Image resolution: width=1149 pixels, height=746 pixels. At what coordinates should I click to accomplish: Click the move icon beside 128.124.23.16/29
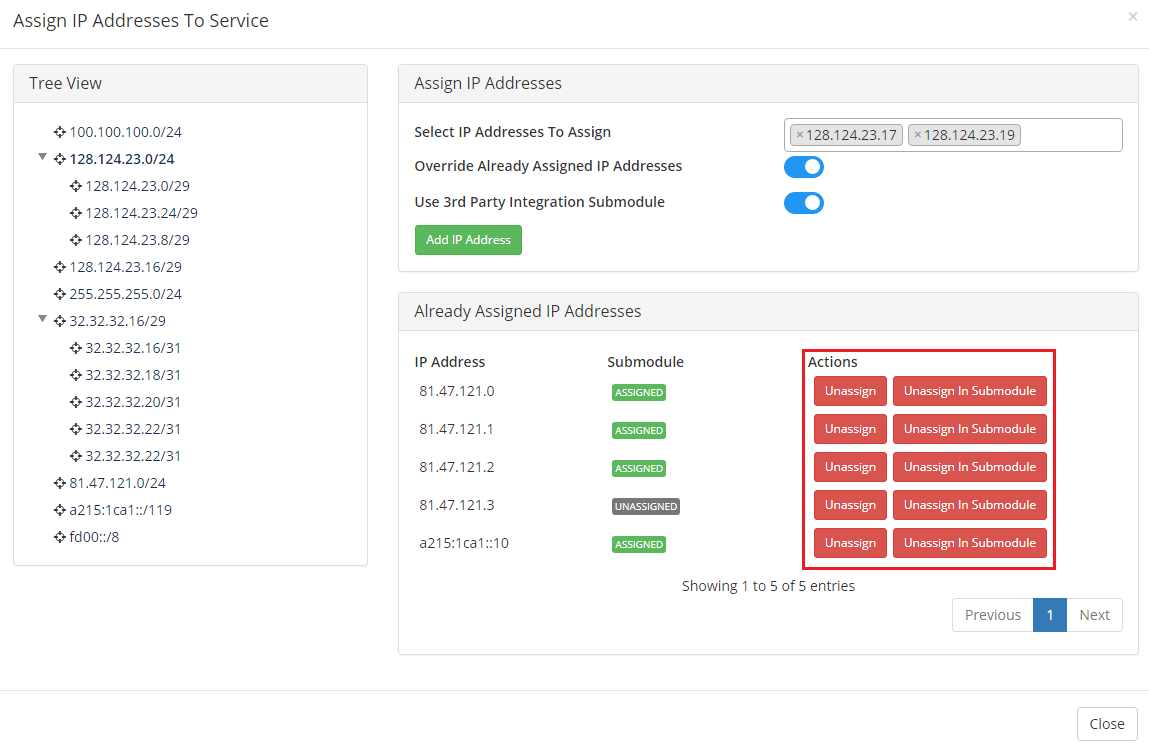click(x=59, y=267)
